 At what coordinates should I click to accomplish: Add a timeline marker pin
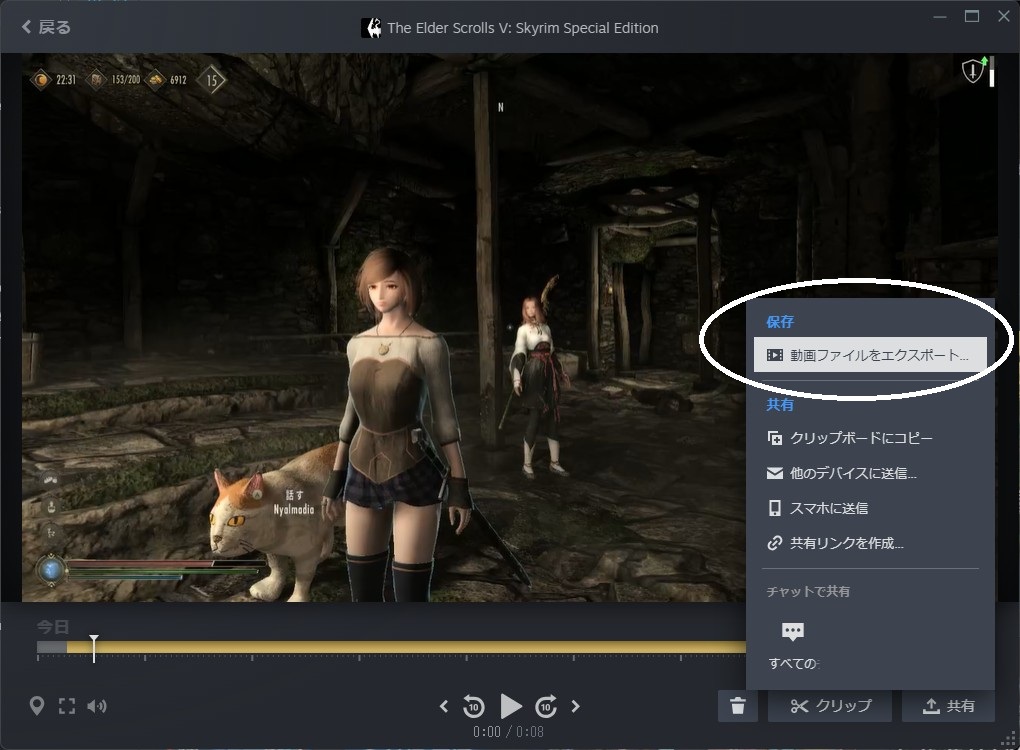point(37,706)
